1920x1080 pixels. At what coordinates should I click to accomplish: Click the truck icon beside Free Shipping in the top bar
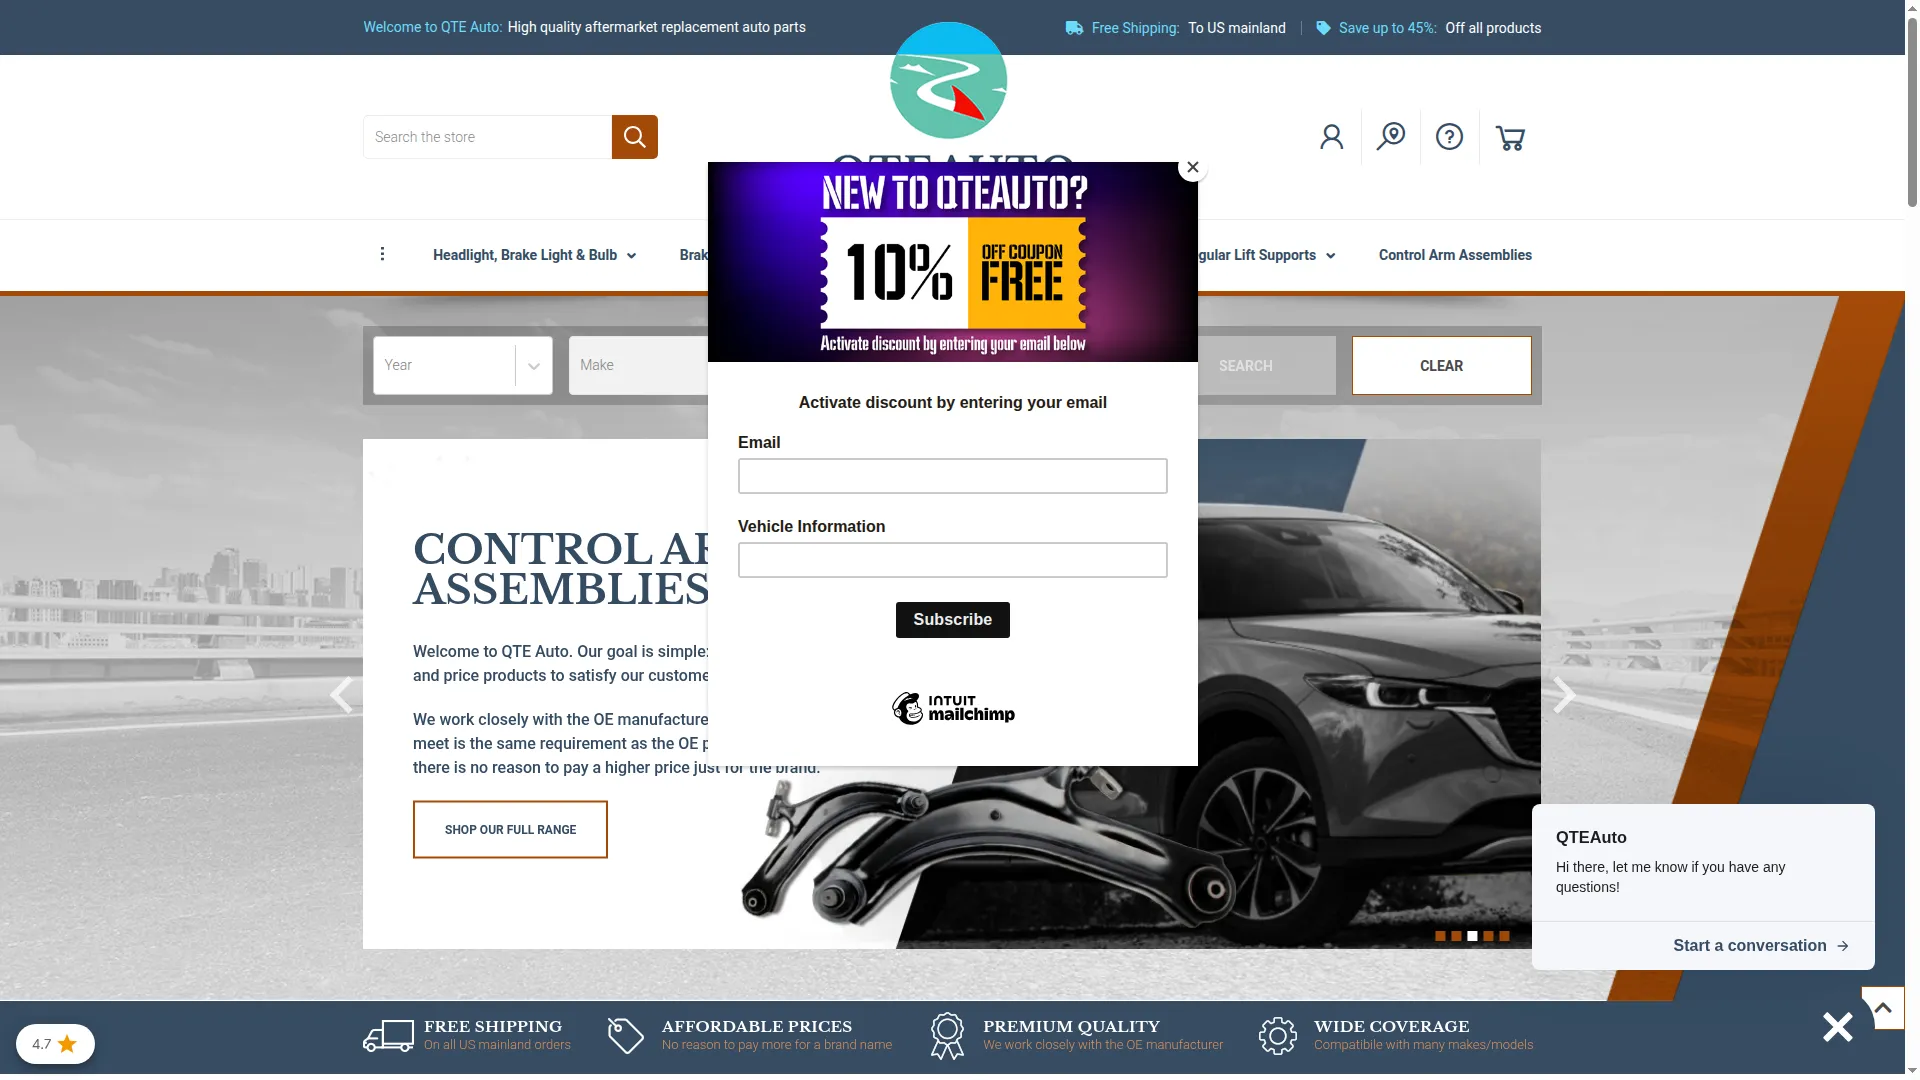pos(1074,28)
